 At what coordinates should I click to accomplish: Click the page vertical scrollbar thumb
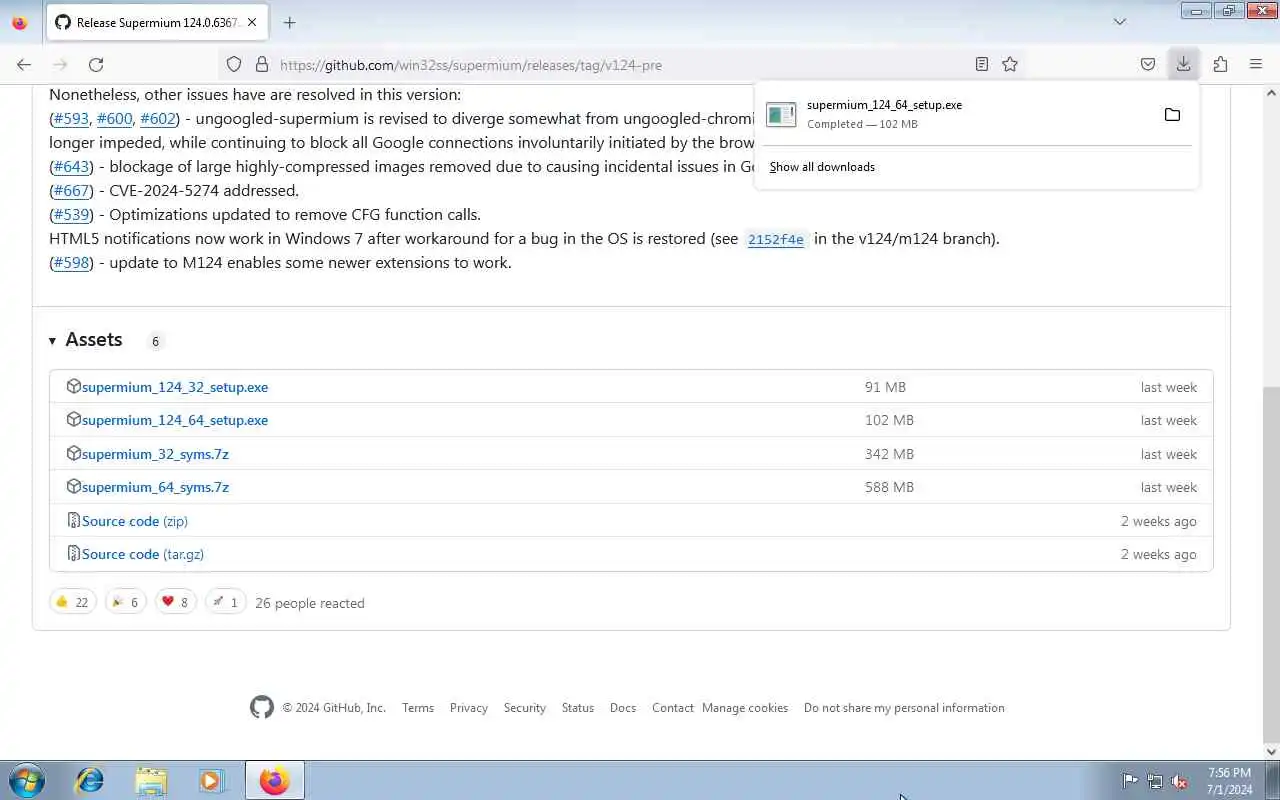coord(1272,564)
